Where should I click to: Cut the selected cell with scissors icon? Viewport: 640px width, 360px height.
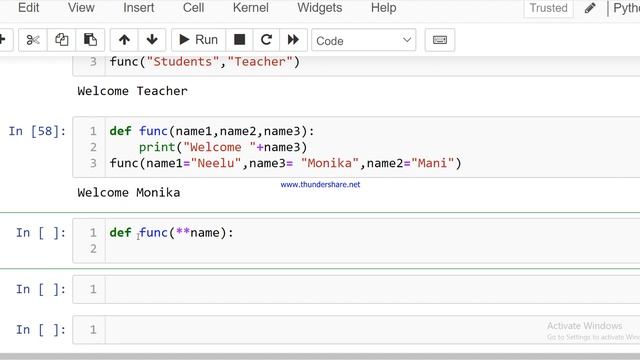[33, 40]
